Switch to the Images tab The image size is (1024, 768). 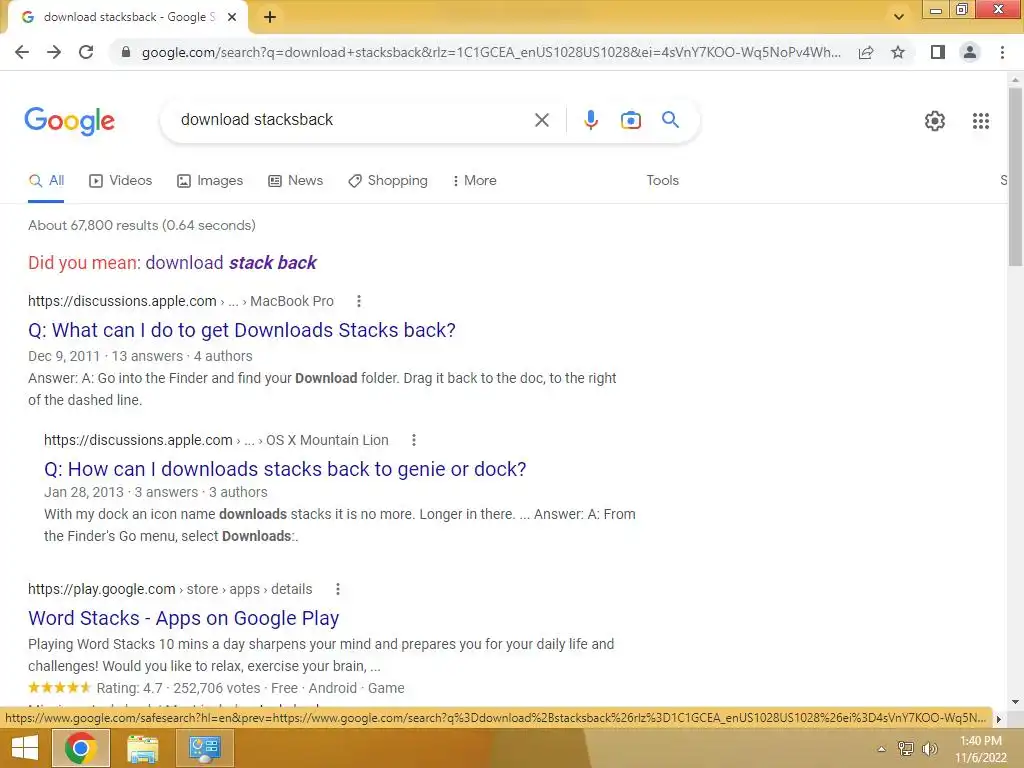pos(210,181)
